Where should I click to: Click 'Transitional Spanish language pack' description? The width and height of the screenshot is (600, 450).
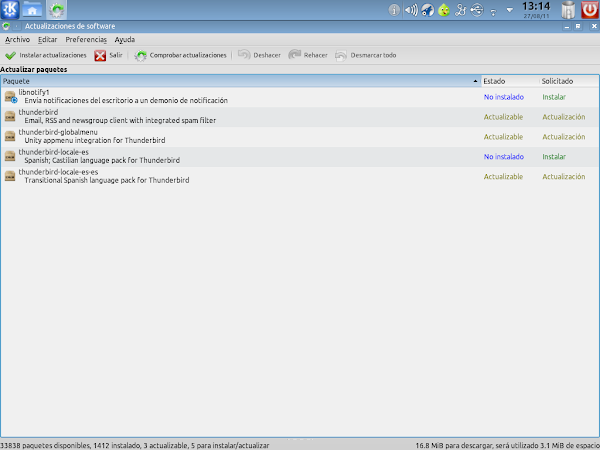coord(107,180)
